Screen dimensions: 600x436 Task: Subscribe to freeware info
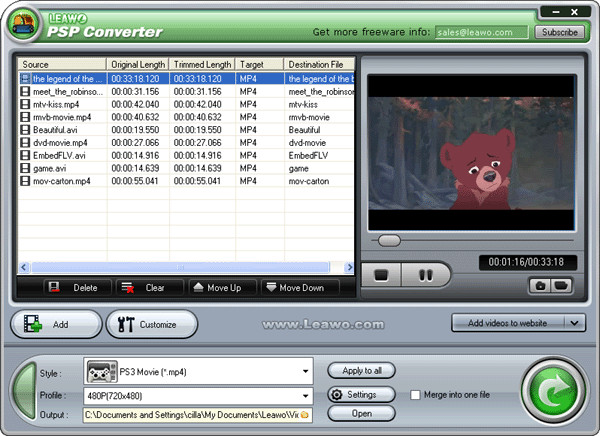(559, 32)
